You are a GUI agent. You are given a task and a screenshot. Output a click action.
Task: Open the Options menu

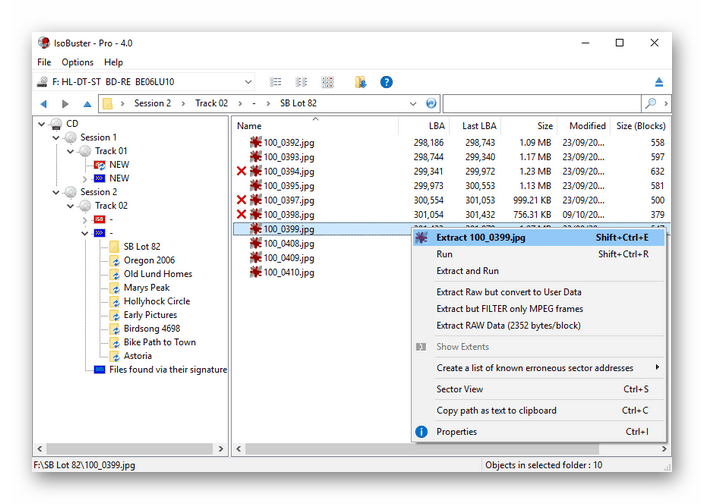[x=78, y=62]
